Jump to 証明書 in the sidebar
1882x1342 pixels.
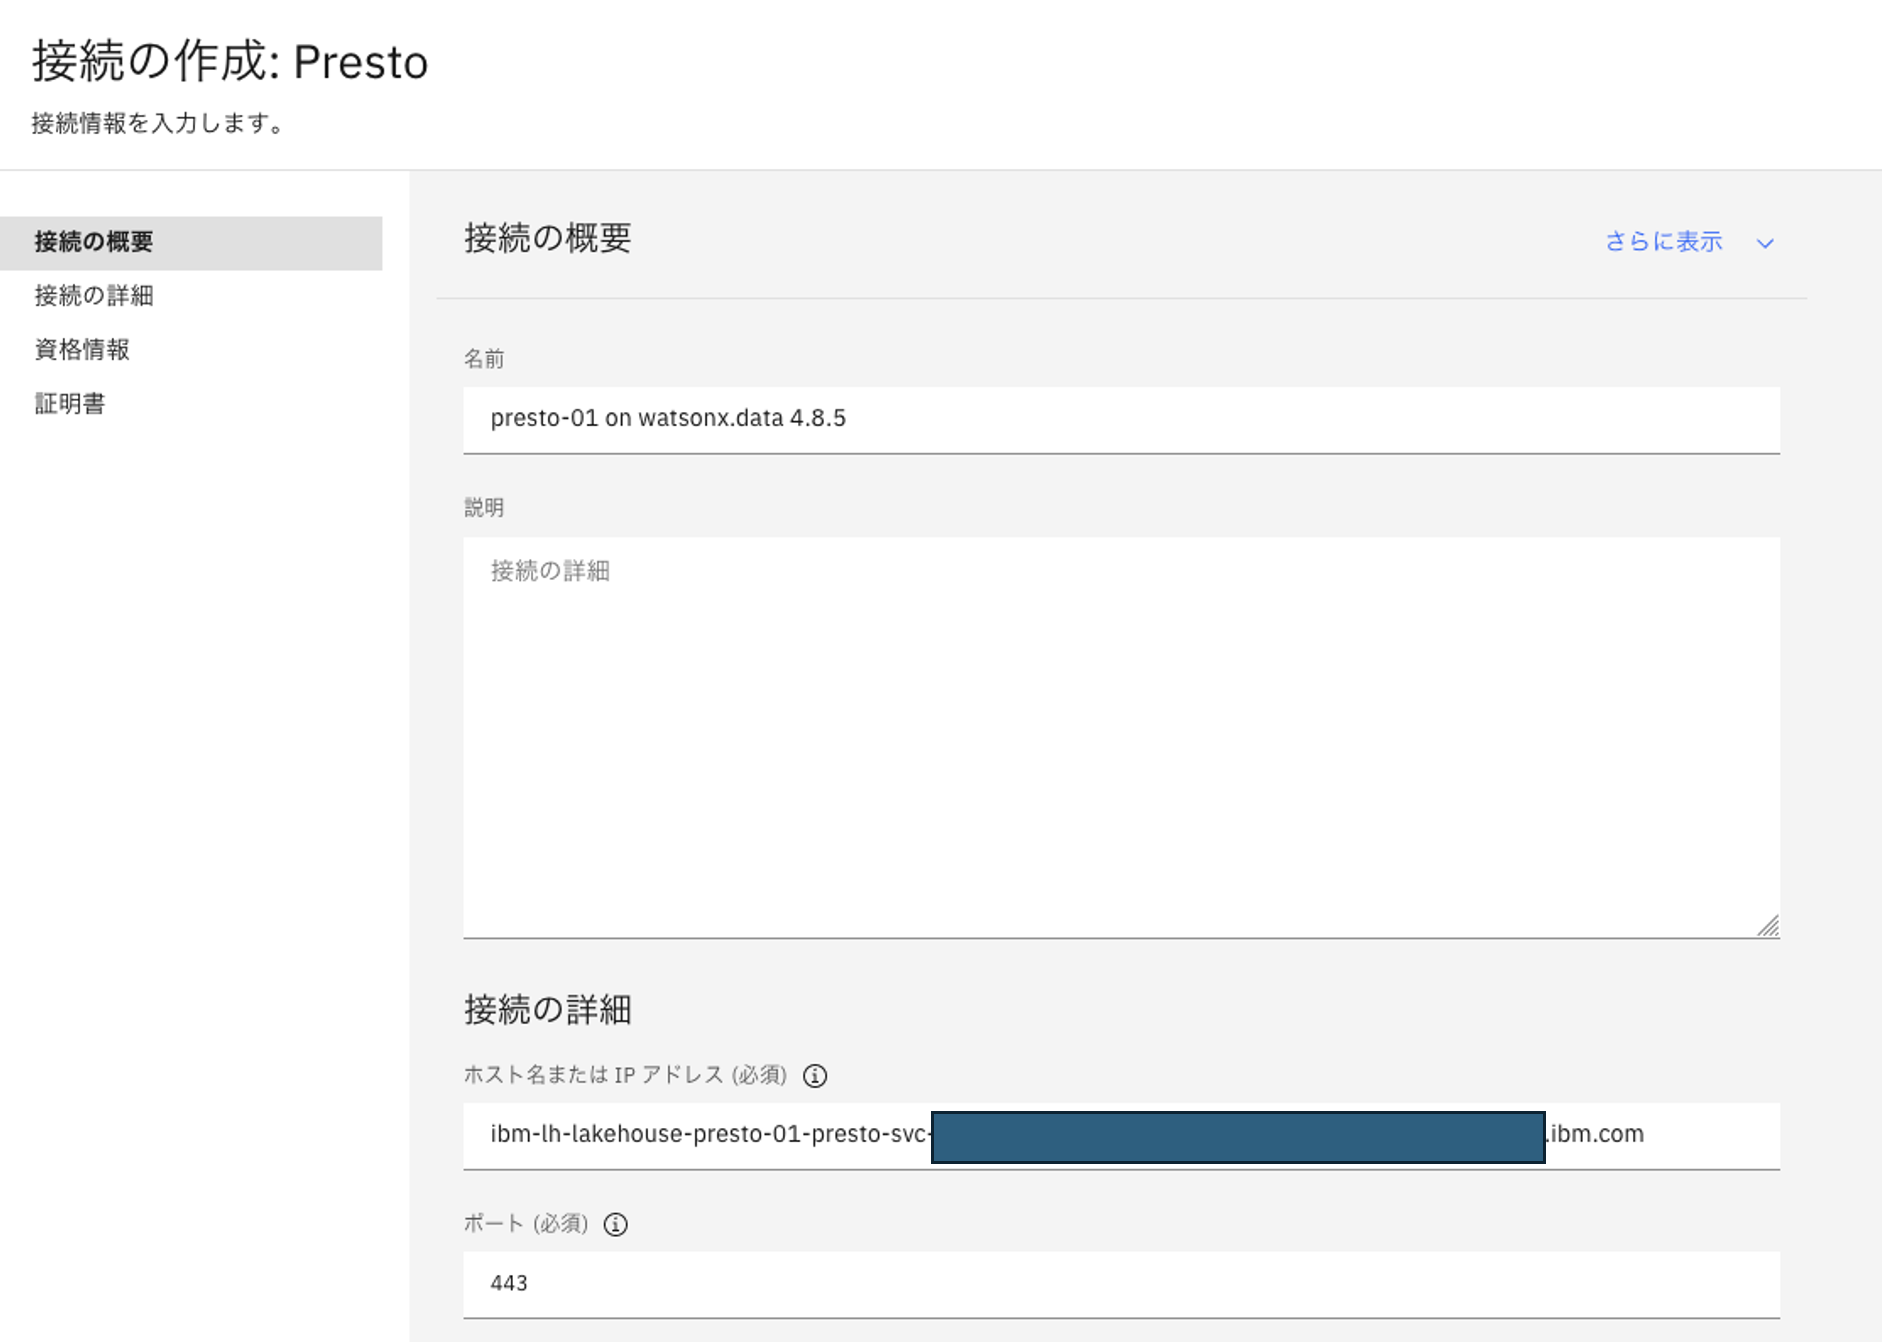tap(70, 404)
